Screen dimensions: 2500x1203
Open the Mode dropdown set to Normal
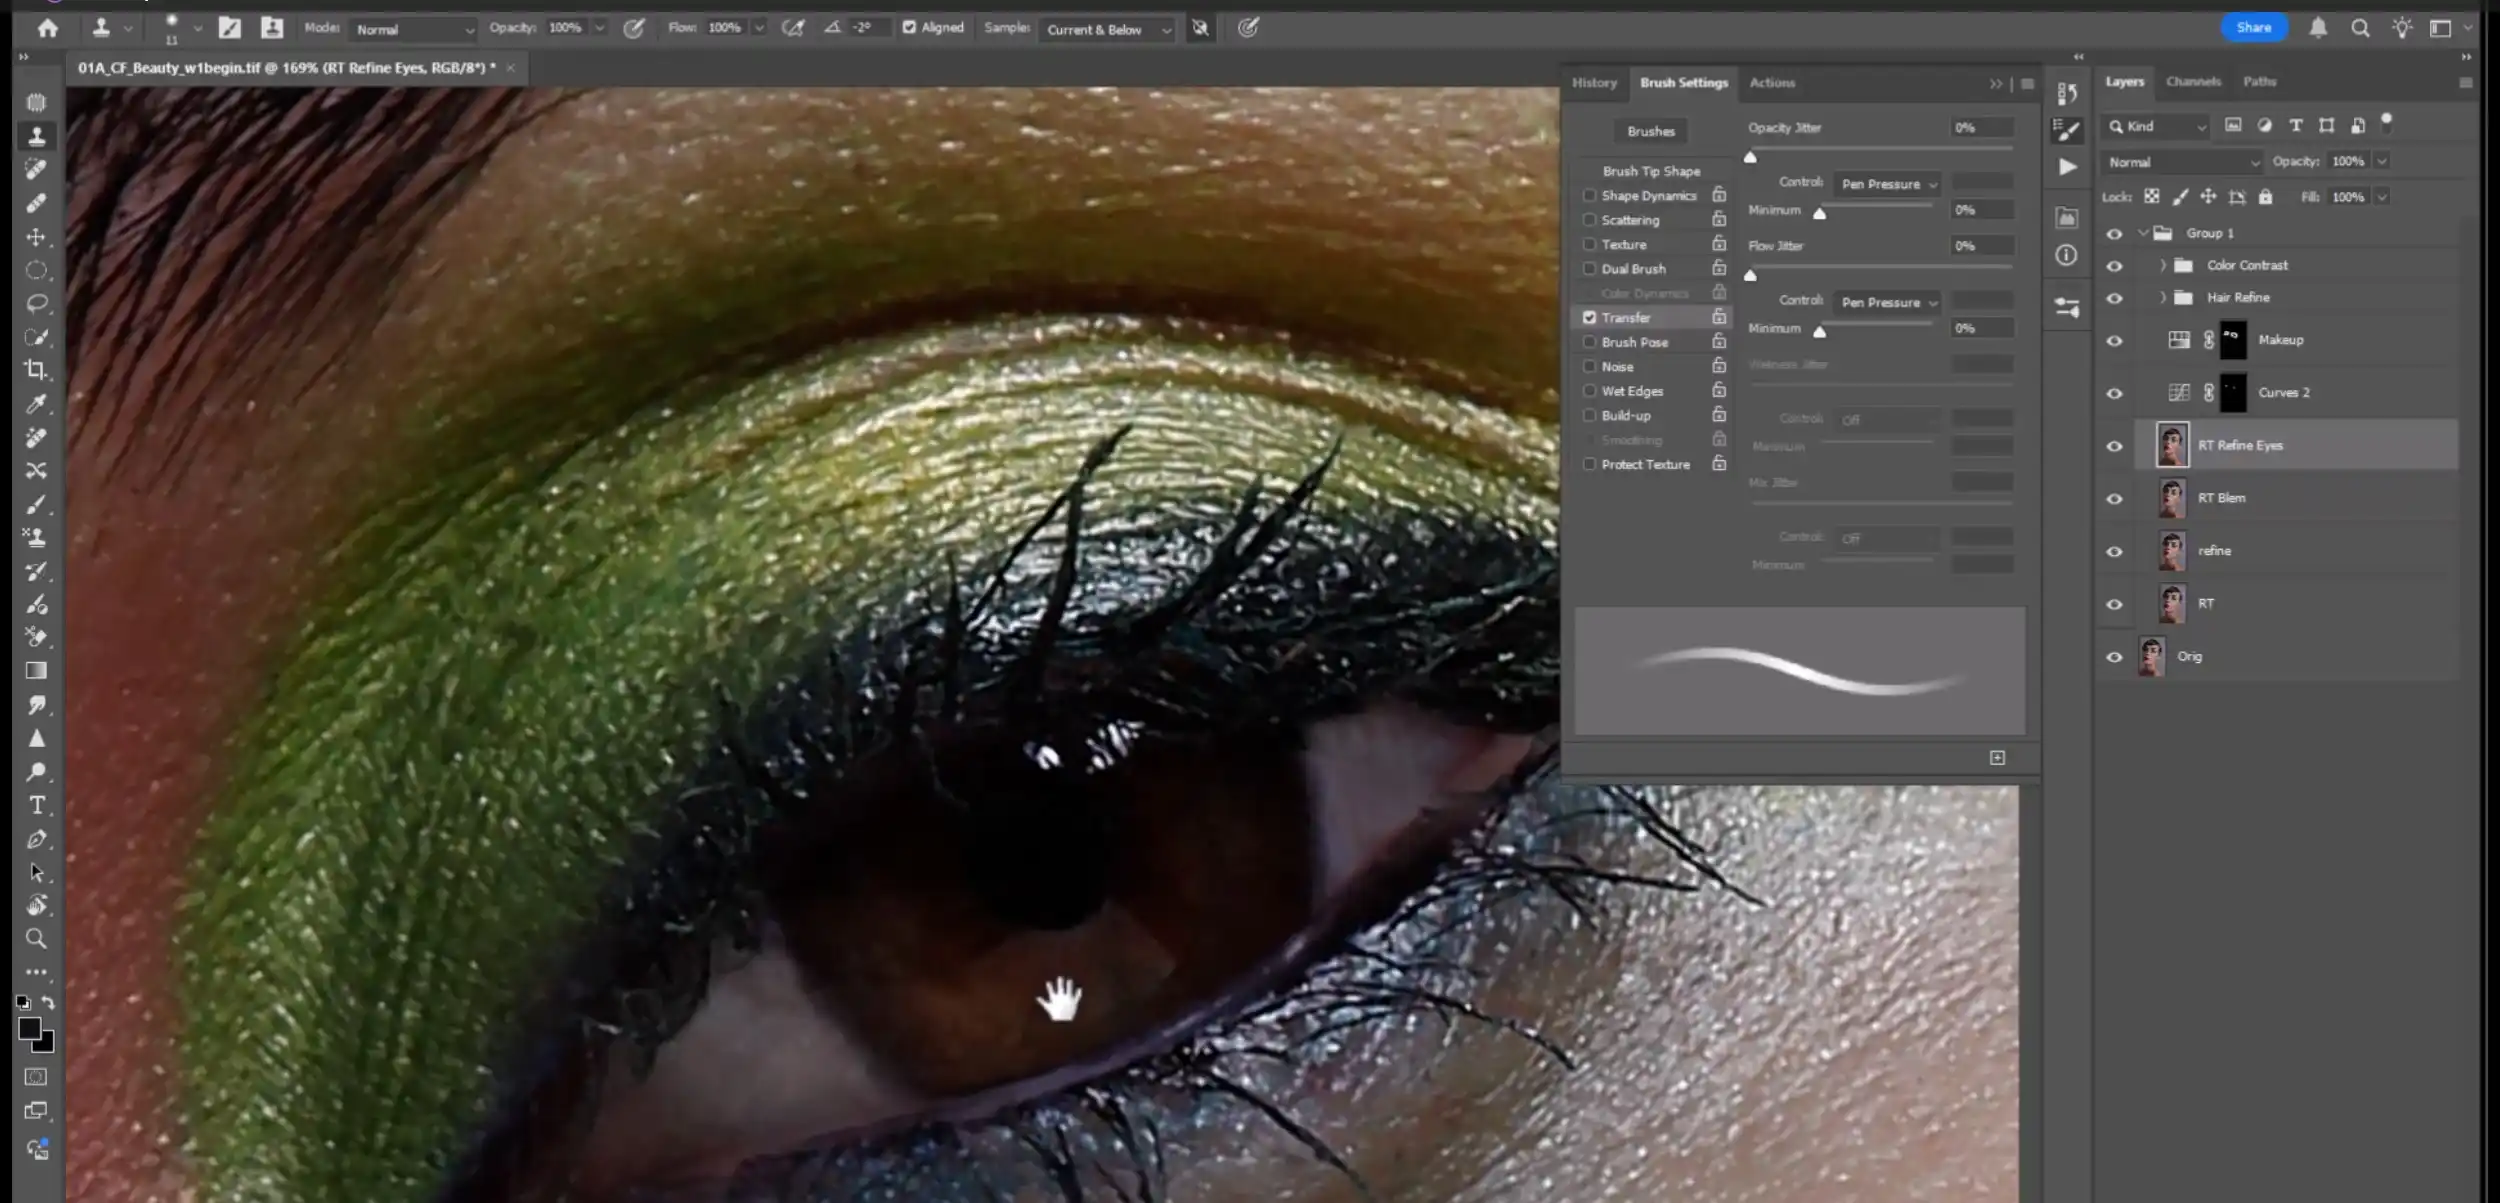point(413,29)
